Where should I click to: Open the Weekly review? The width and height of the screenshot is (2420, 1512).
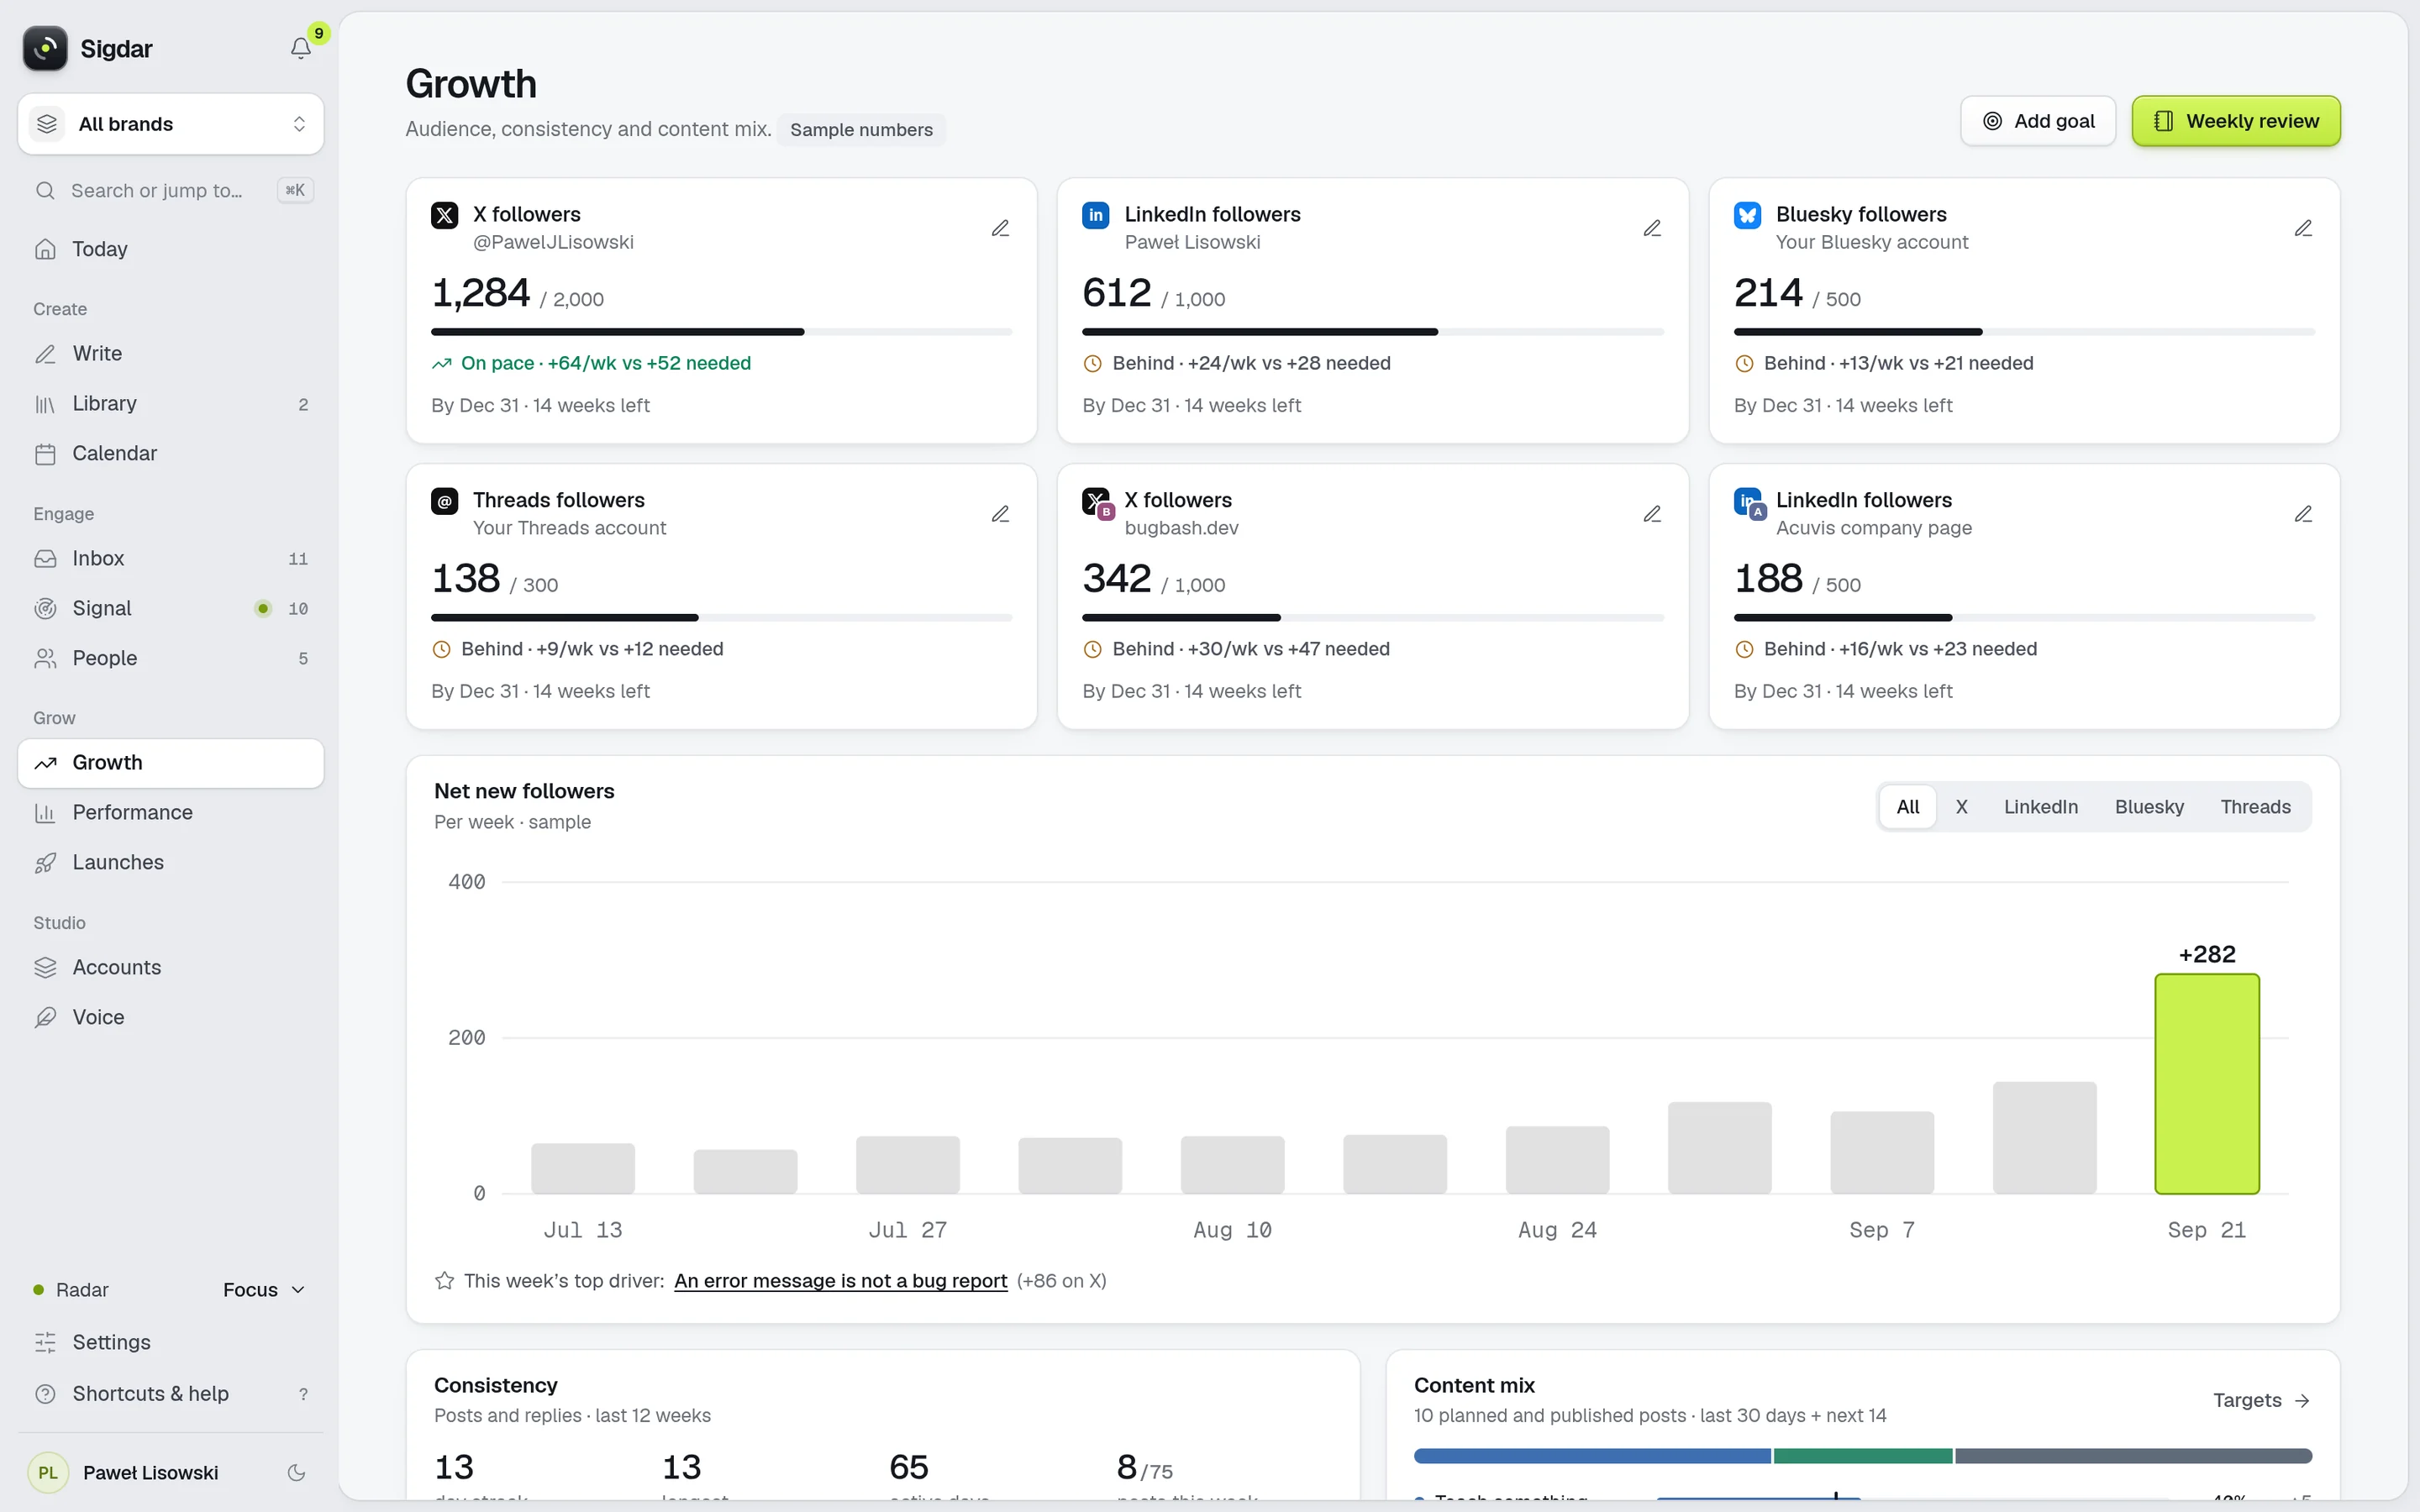pyautogui.click(x=2236, y=121)
